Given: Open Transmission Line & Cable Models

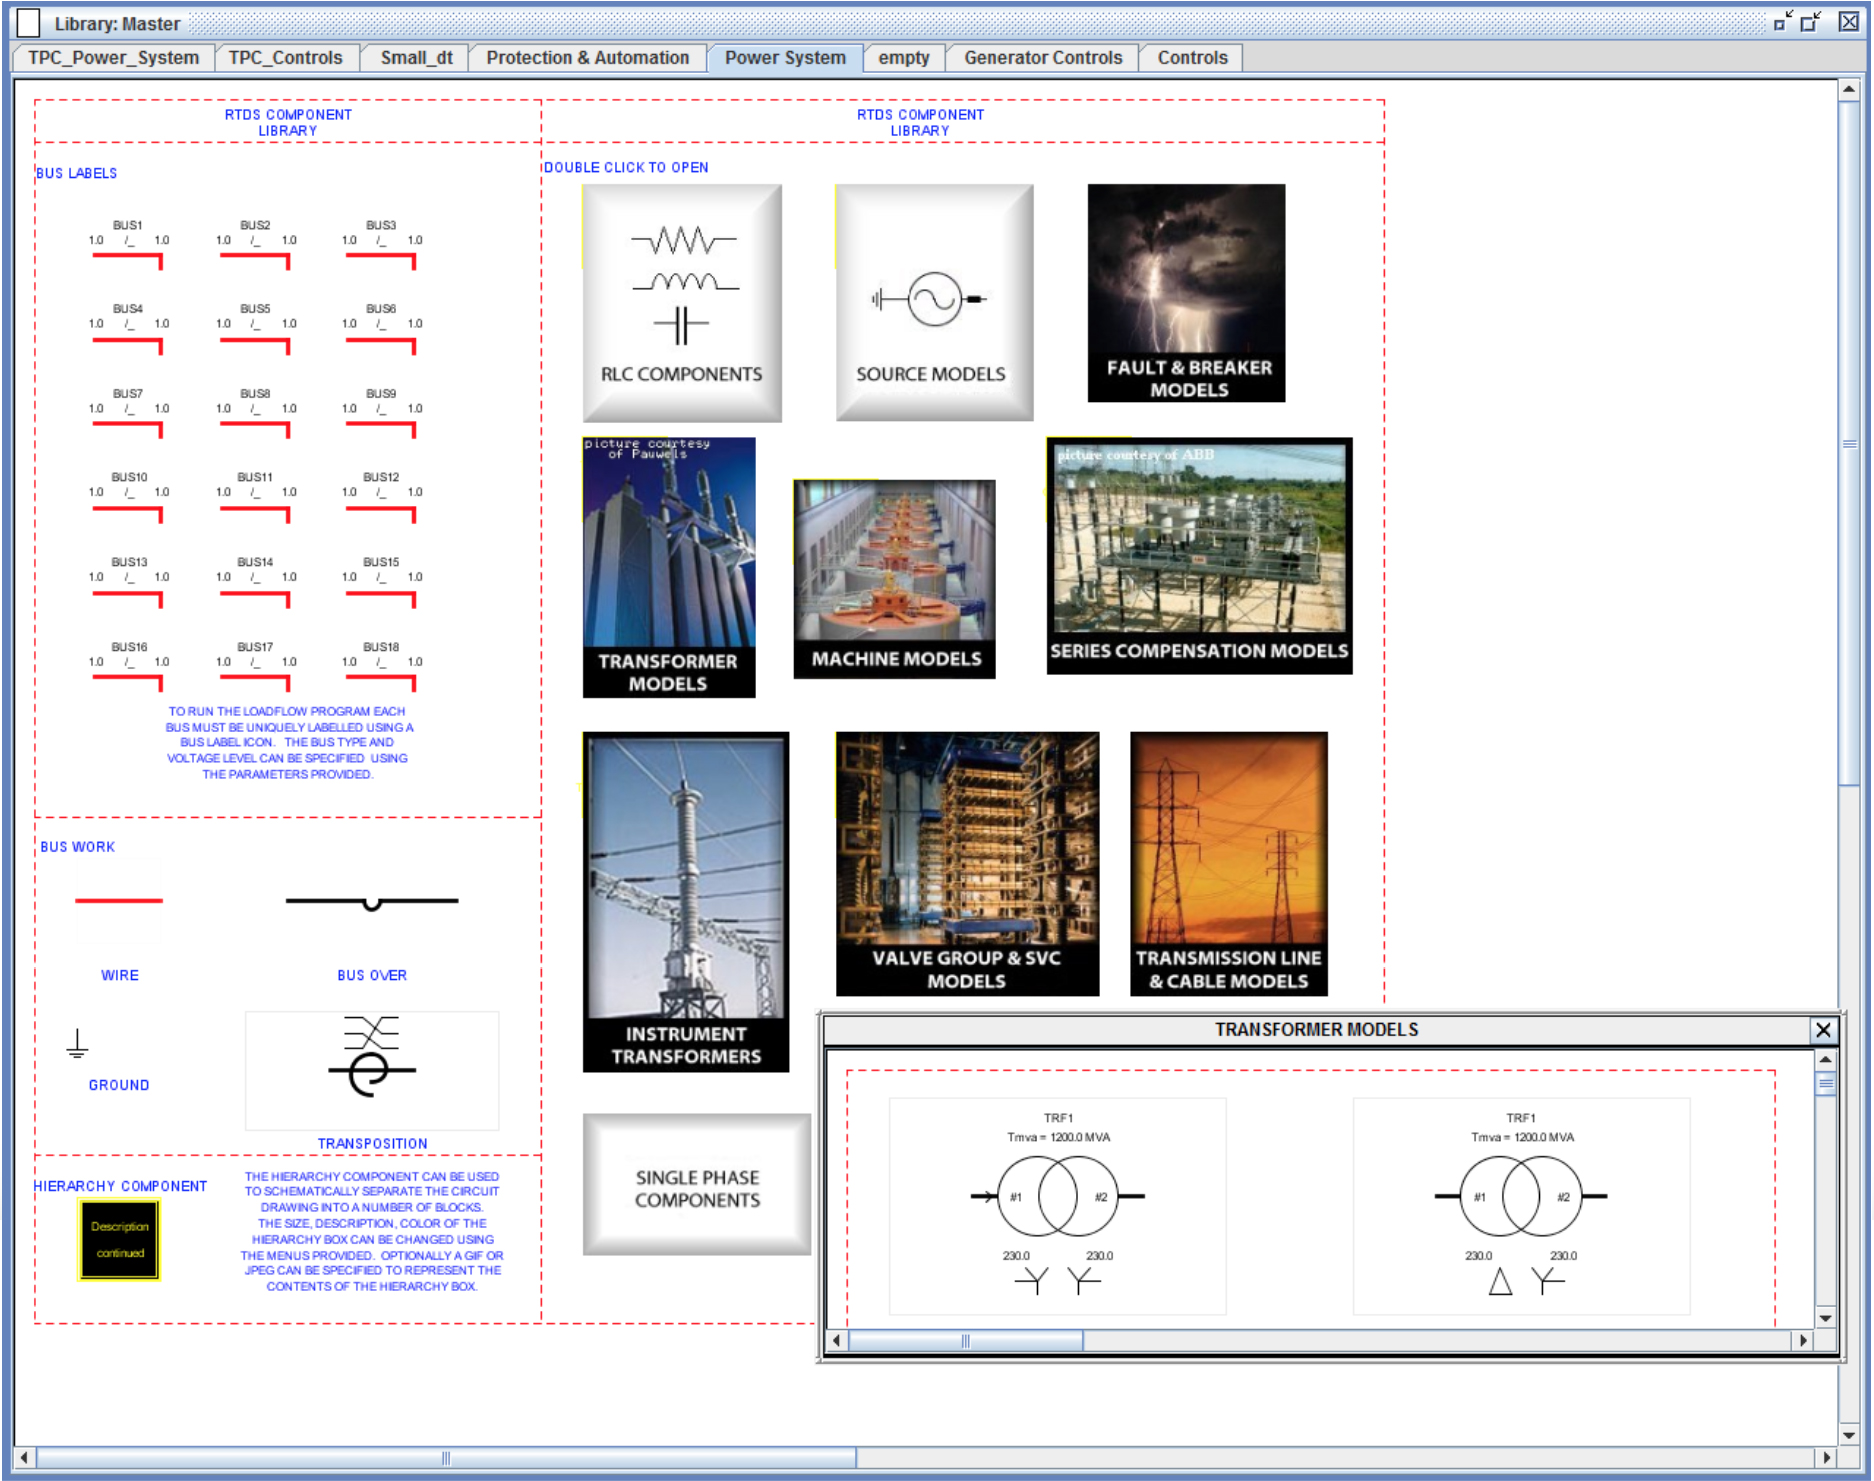Looking at the screenshot, I should point(1228,863).
